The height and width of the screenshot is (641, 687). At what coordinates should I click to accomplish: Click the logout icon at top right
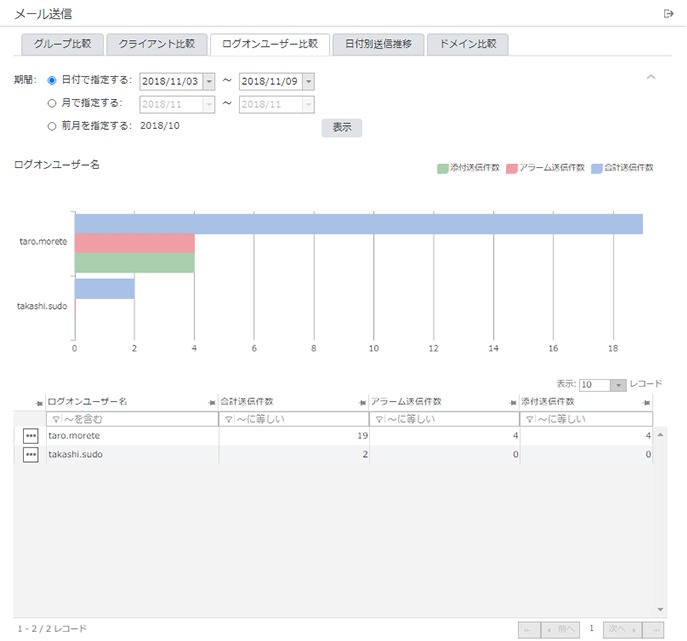coord(668,14)
